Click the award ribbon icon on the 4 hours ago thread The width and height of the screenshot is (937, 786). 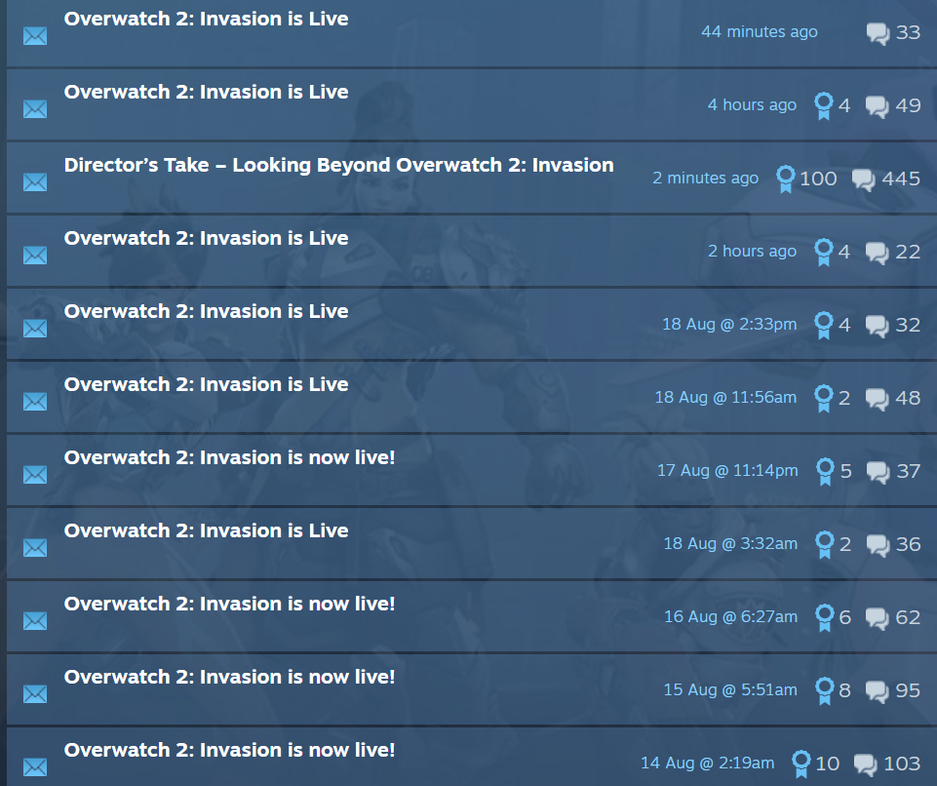click(823, 106)
